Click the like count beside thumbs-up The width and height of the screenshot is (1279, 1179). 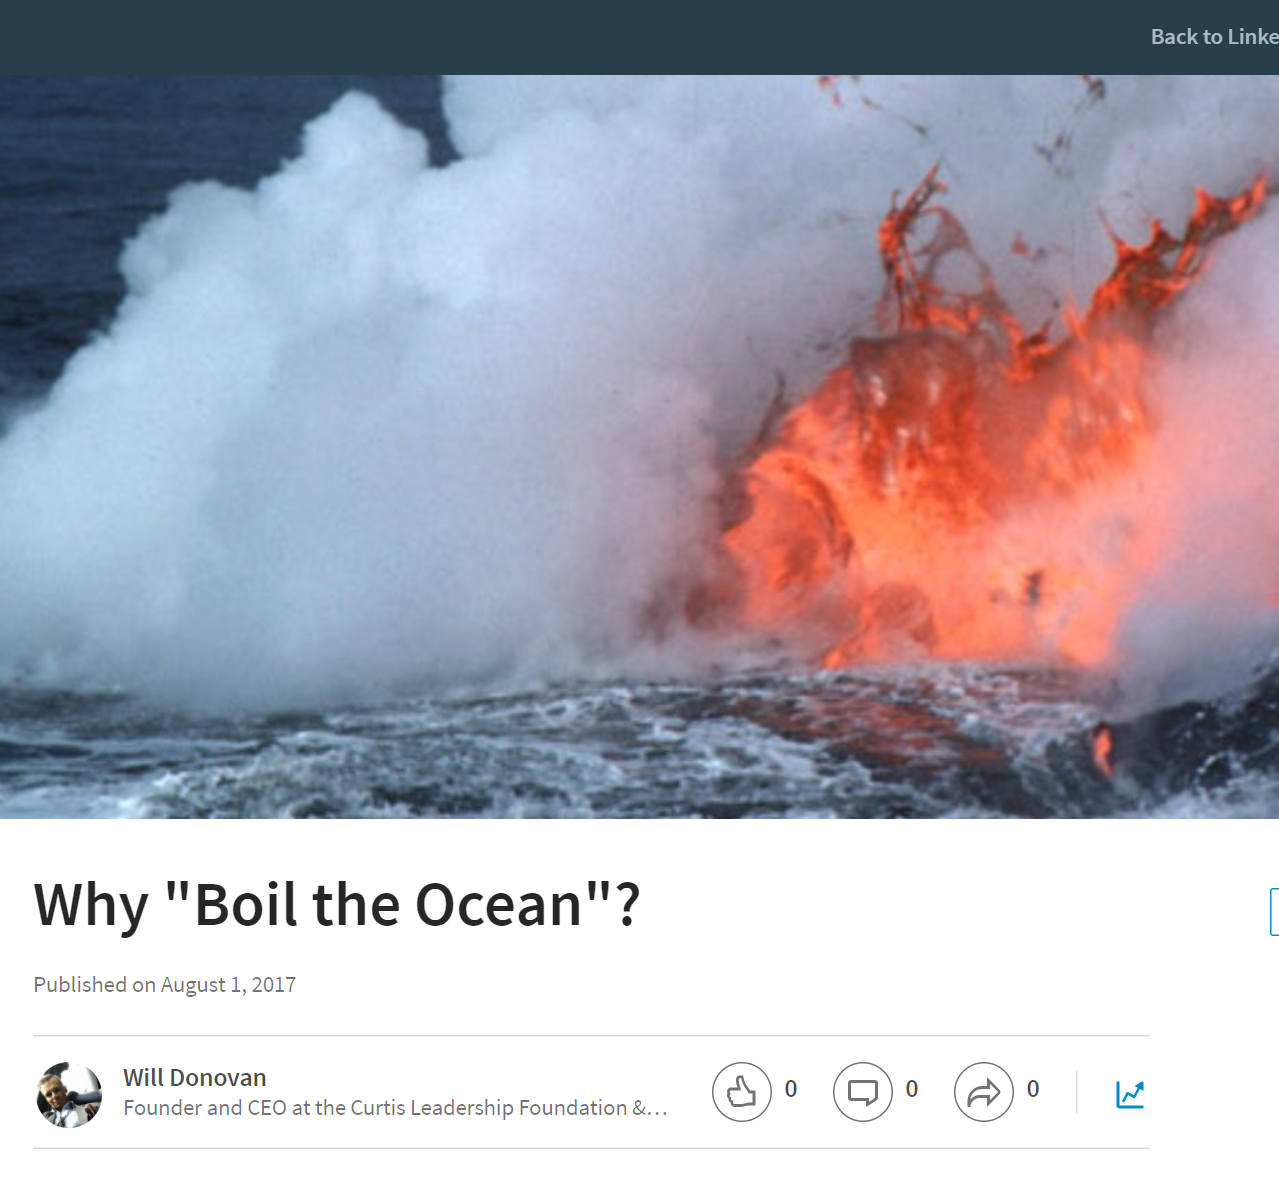(x=791, y=1089)
